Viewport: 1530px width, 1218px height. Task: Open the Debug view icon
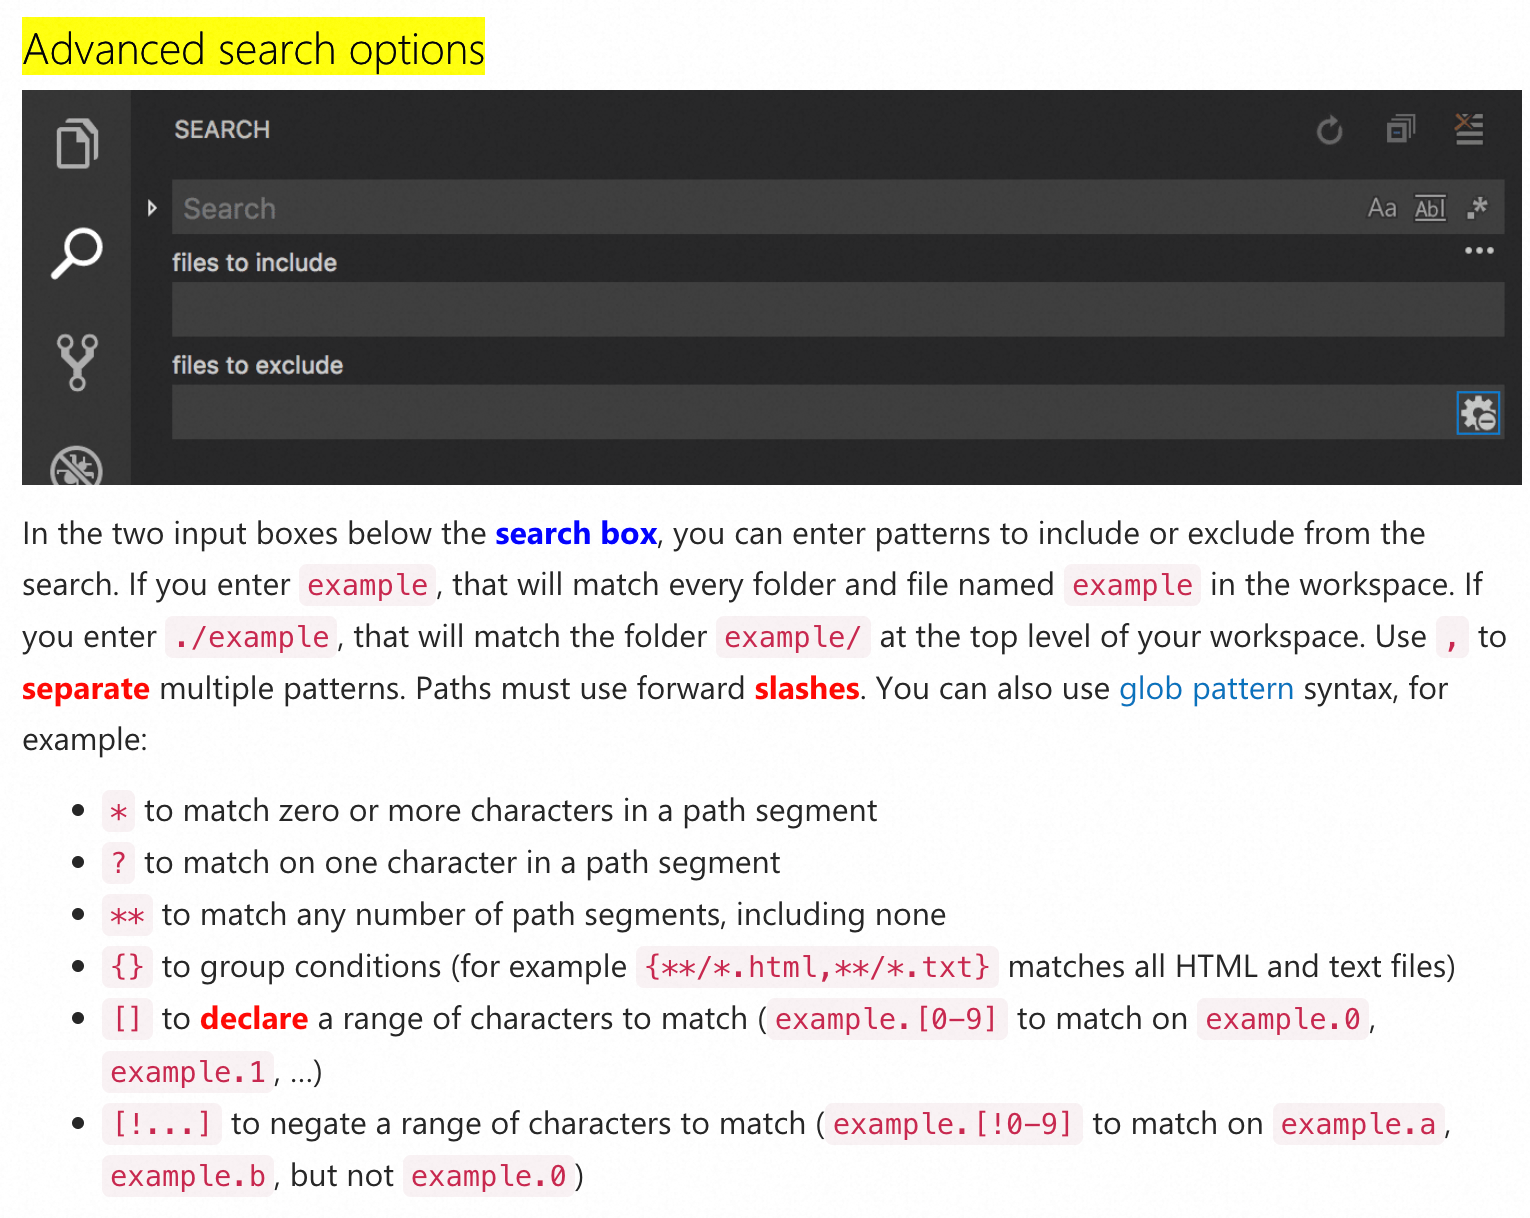[x=77, y=466]
